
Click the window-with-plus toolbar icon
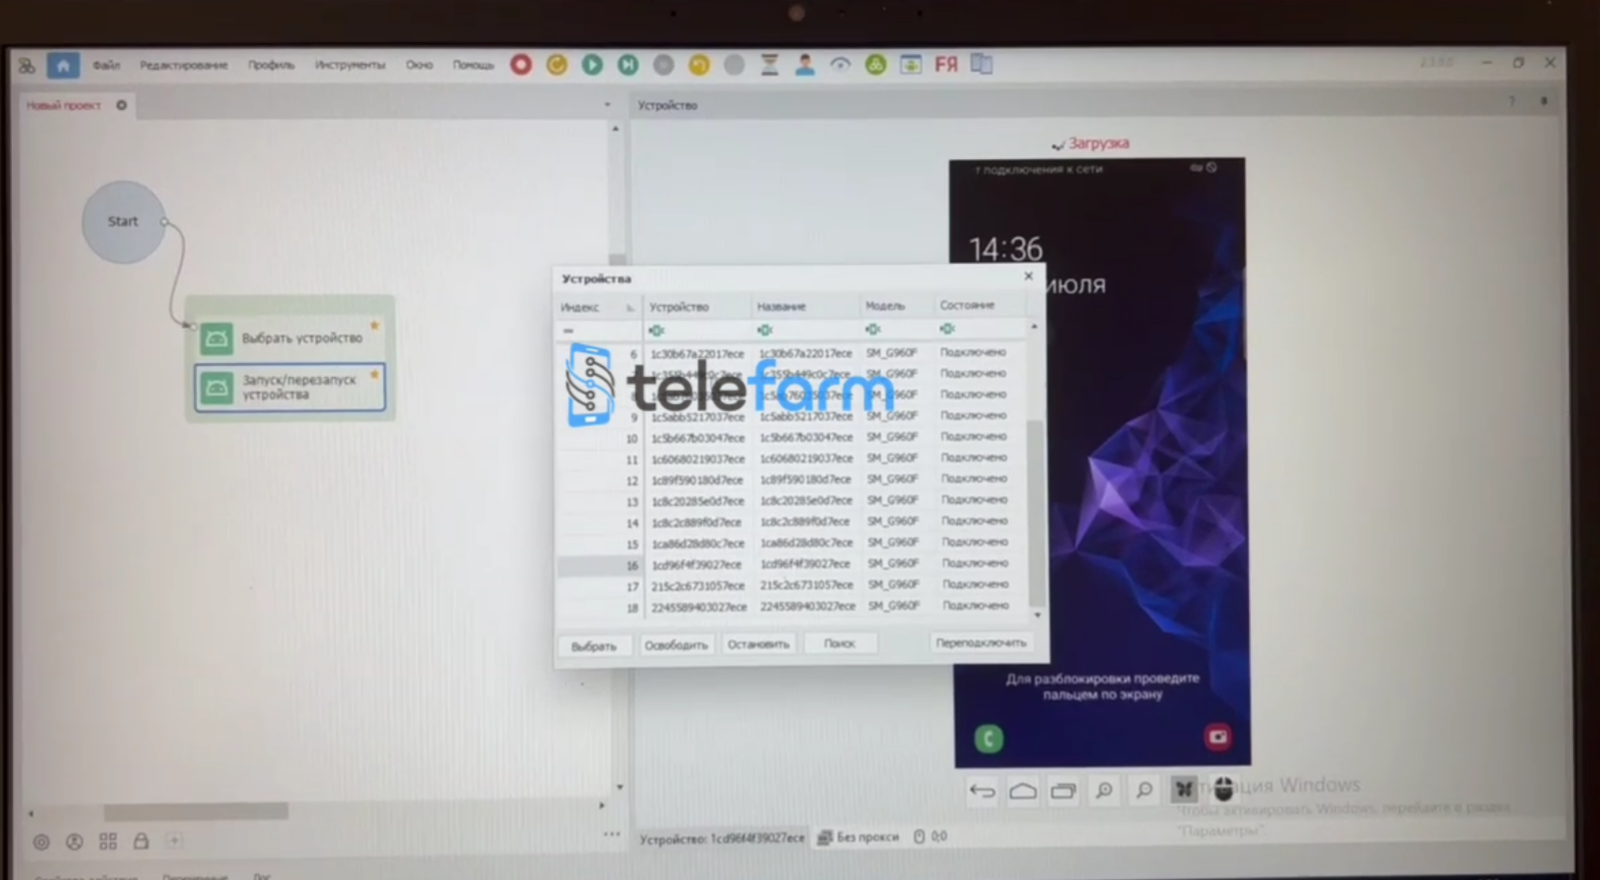pyautogui.click(x=911, y=65)
